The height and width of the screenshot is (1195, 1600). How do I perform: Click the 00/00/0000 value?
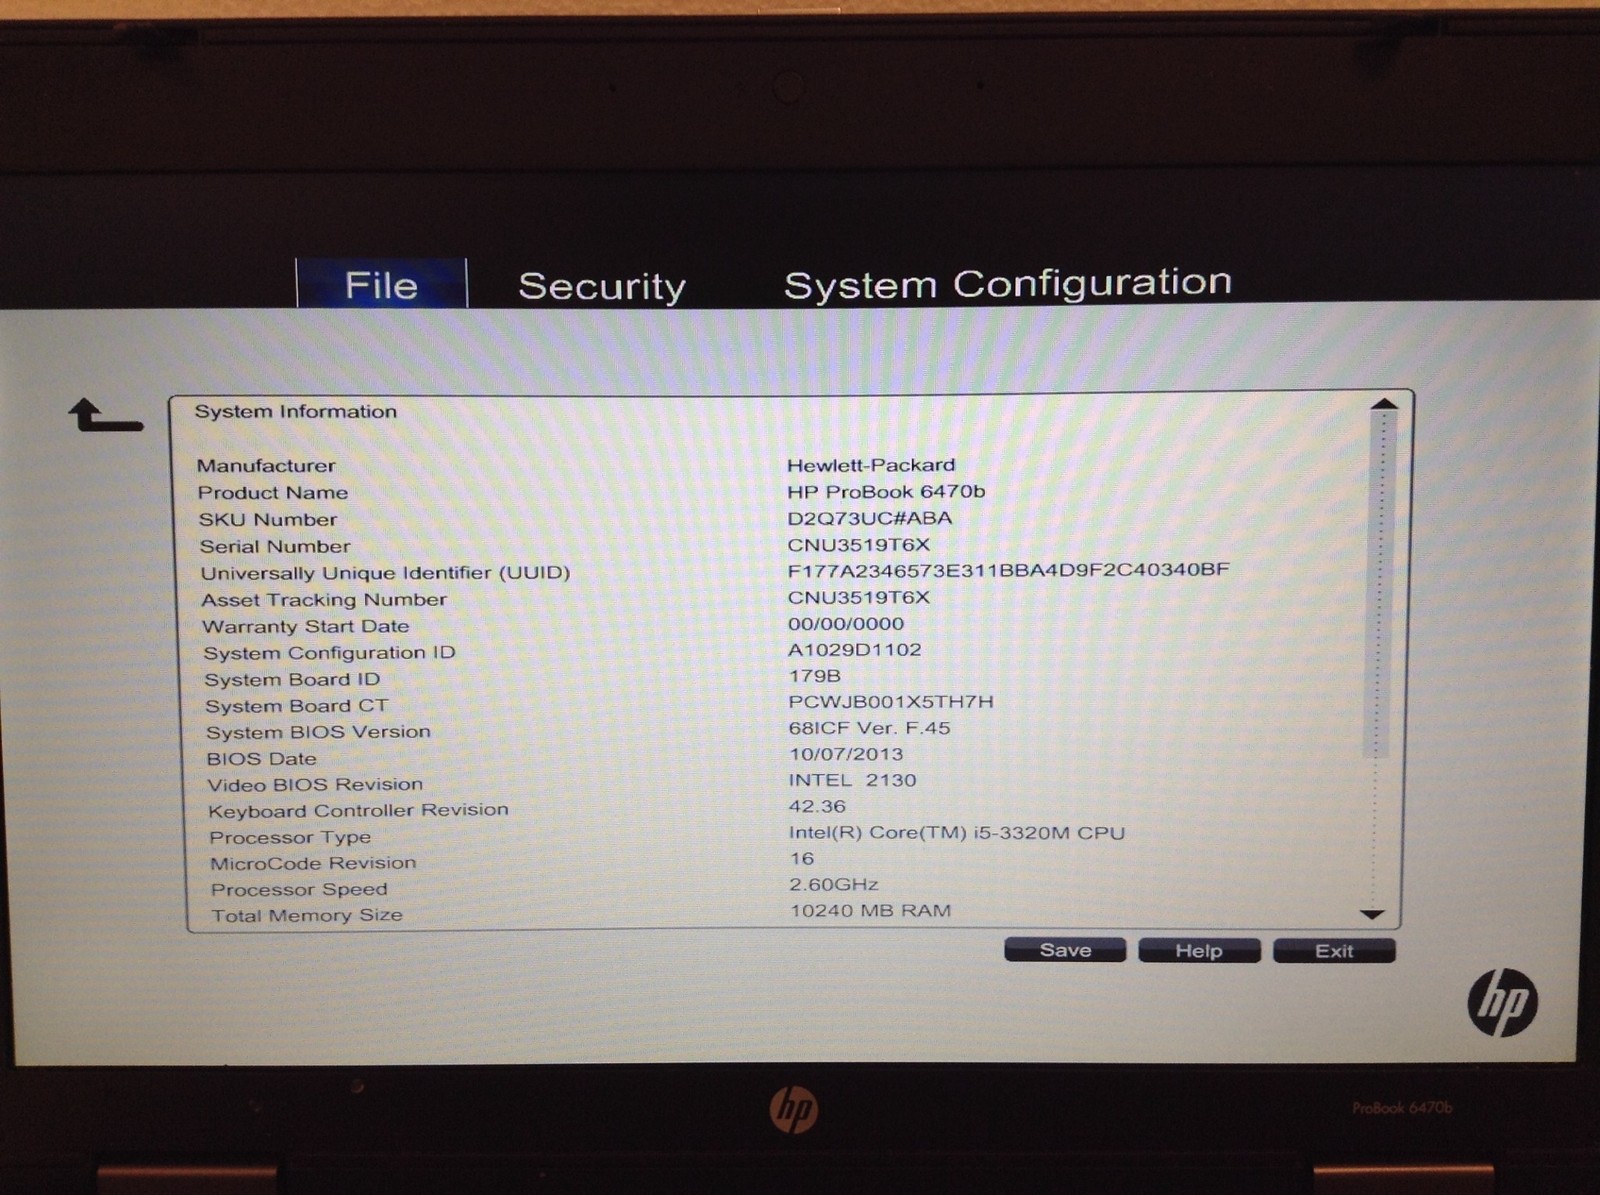(x=846, y=623)
